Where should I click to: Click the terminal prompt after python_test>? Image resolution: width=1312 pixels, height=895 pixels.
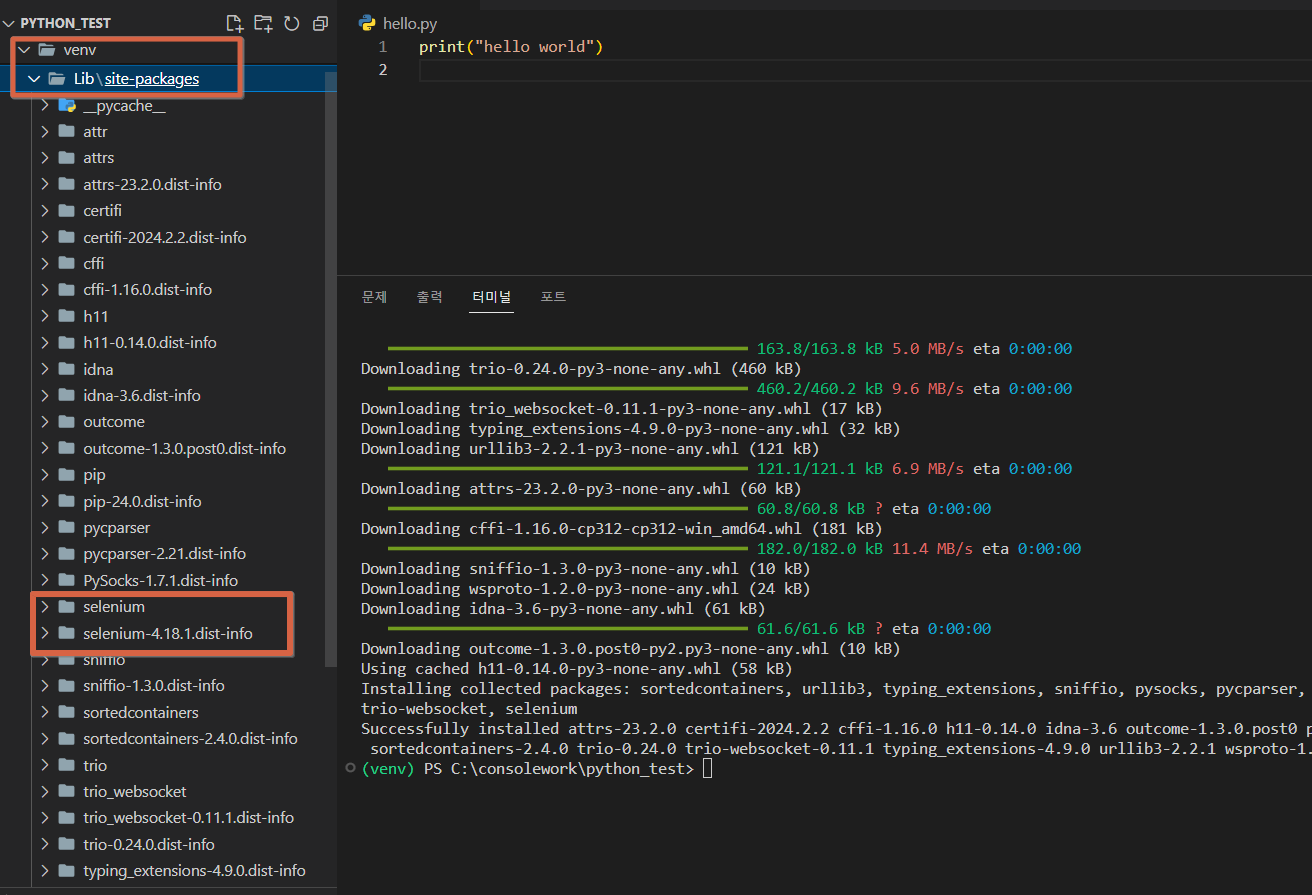[x=707, y=768]
